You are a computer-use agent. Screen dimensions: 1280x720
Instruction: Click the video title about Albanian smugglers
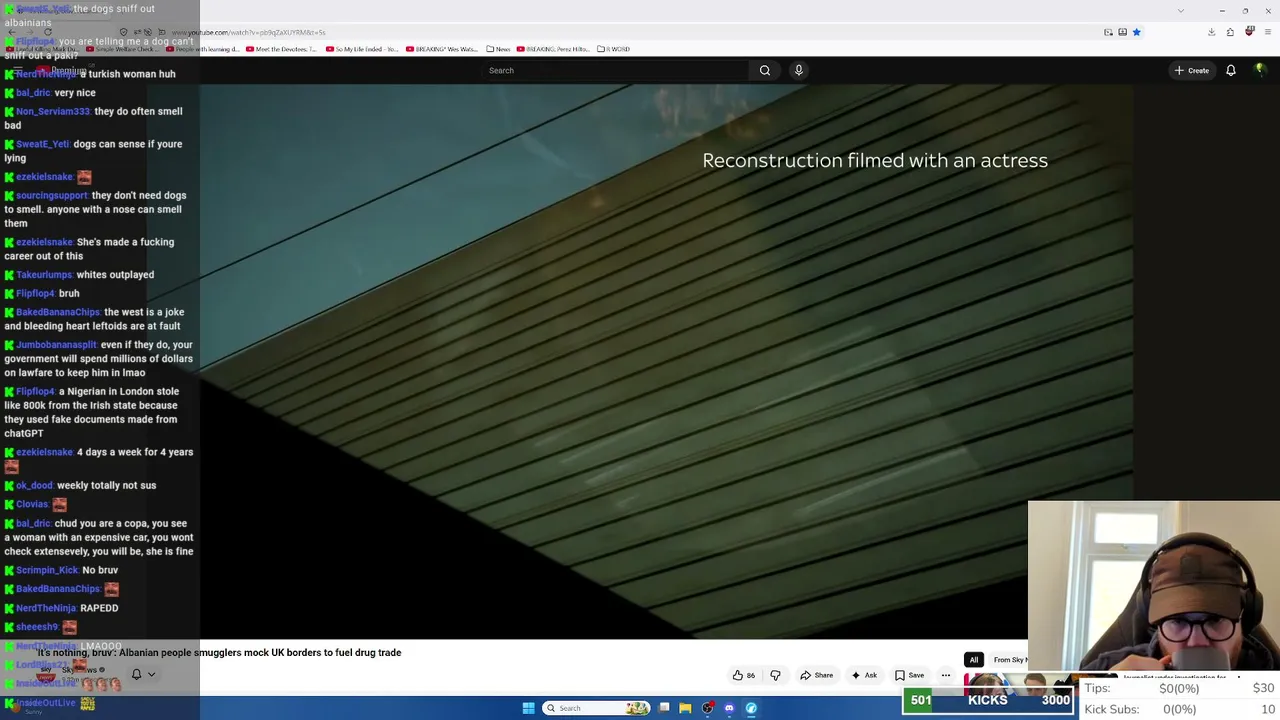click(219, 652)
